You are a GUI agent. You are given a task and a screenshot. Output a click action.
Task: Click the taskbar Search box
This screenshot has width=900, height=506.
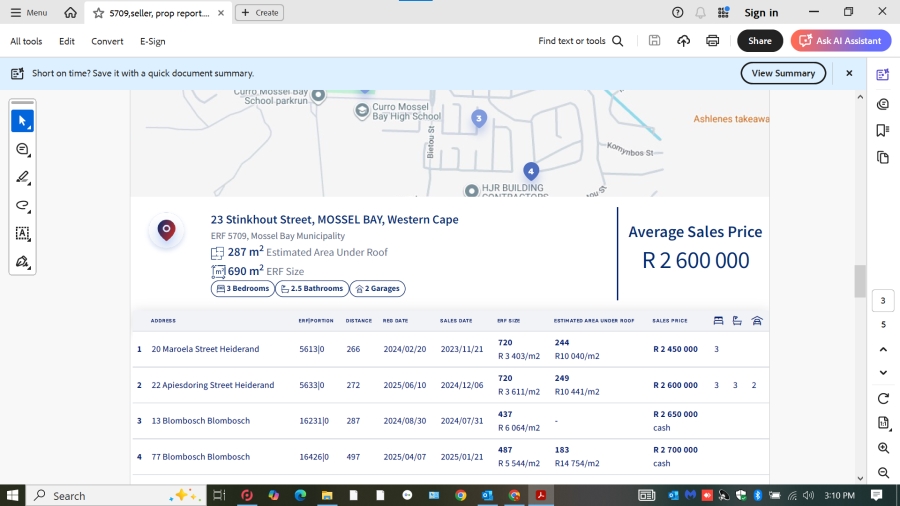coord(116,495)
